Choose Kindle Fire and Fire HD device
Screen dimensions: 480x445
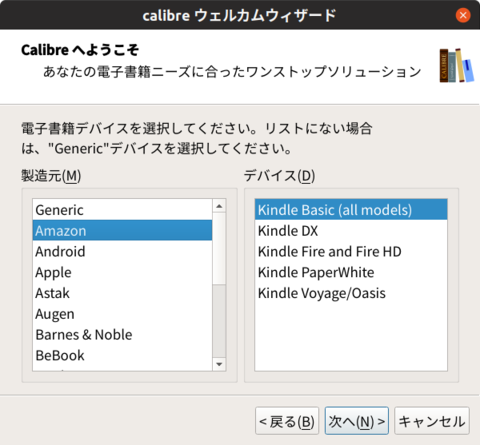pyautogui.click(x=351, y=251)
